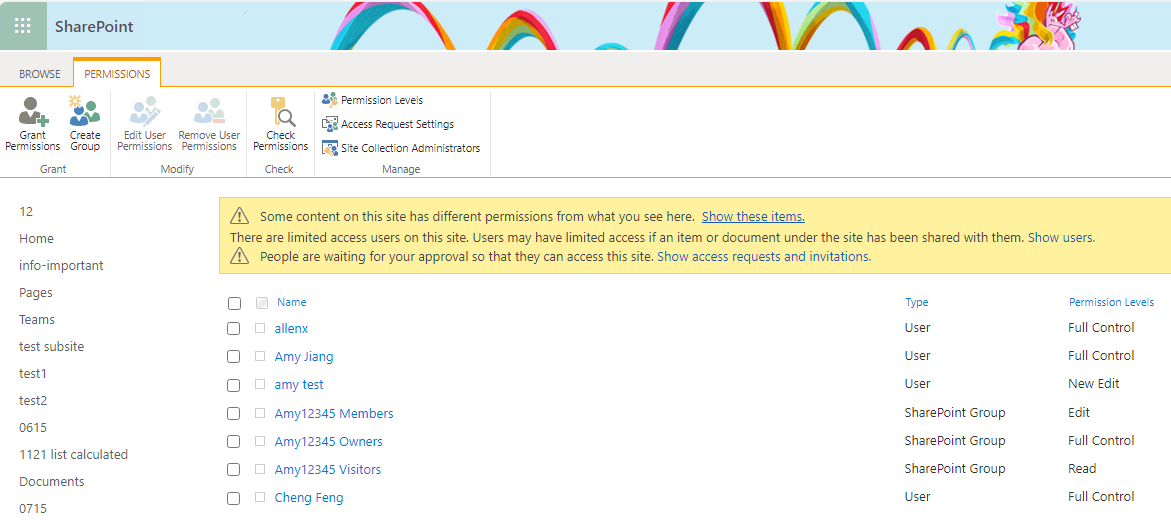This screenshot has height=522, width=1171.
Task: Open test2 in the left navigation
Action: coord(33,400)
